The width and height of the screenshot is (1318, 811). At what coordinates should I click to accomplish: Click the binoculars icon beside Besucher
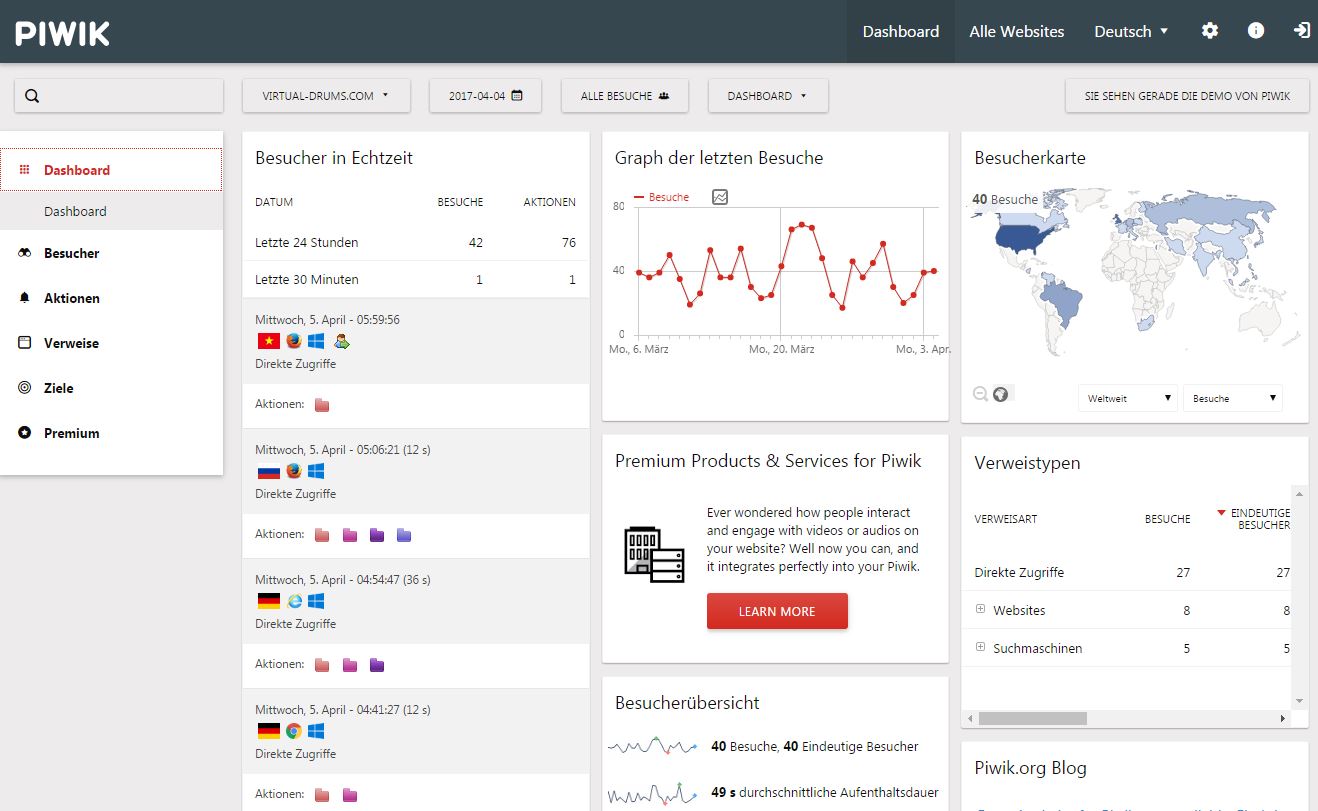(25, 253)
